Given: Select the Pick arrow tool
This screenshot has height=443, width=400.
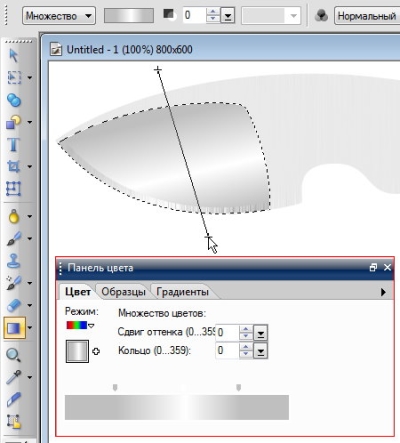Looking at the screenshot, I should point(13,56).
